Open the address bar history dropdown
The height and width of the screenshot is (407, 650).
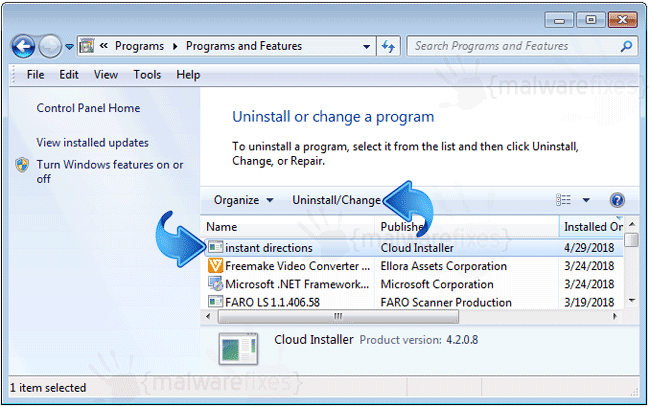366,46
